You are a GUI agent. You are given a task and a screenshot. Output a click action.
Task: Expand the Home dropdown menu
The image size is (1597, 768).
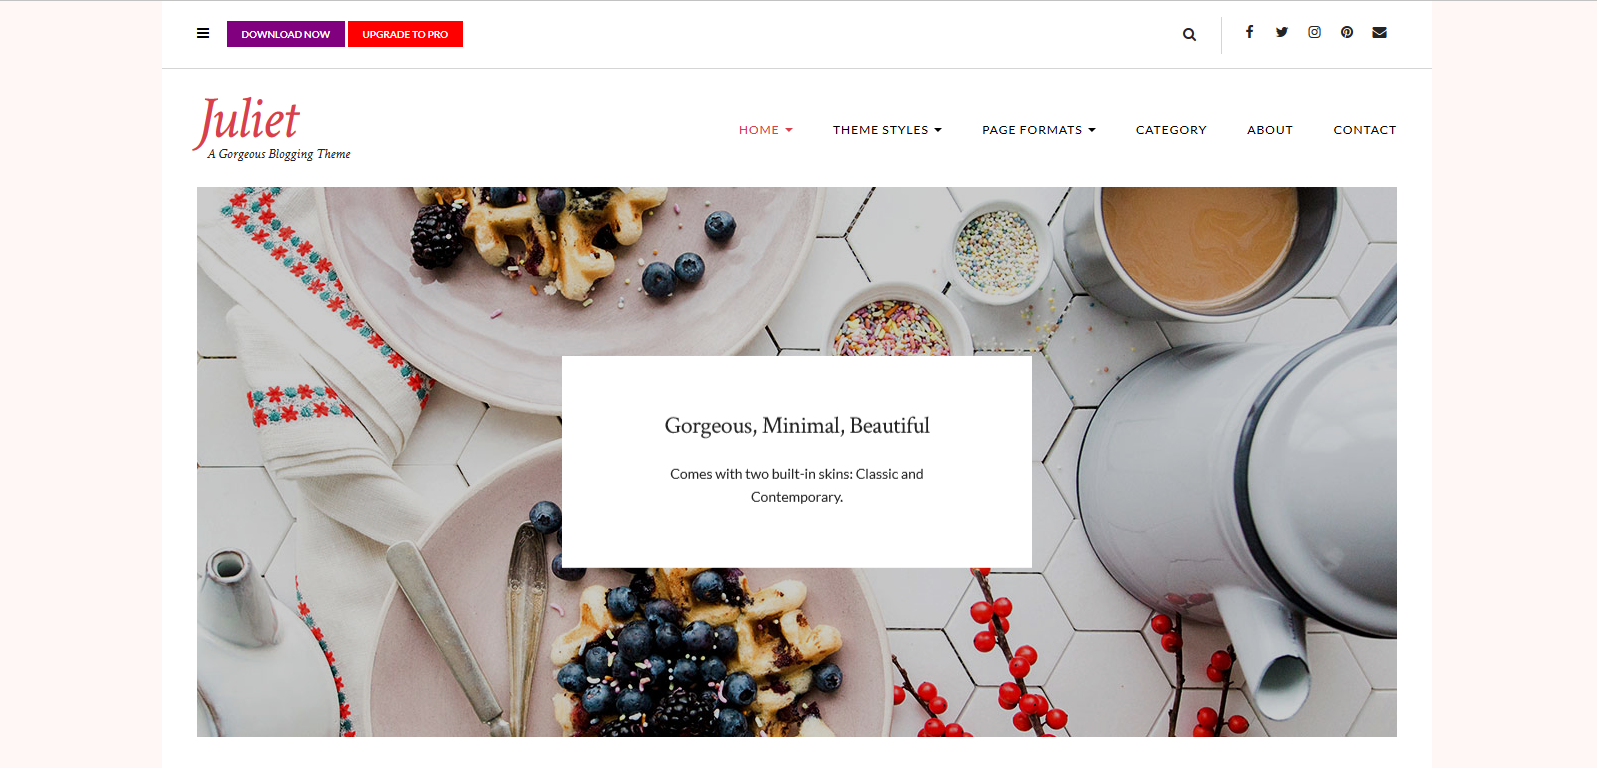765,130
